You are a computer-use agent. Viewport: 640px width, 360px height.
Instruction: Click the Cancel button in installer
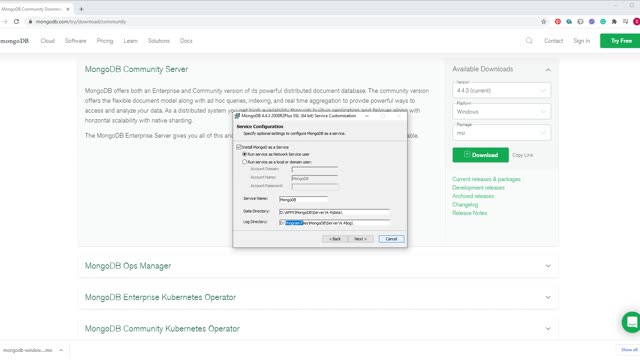[x=391, y=239]
